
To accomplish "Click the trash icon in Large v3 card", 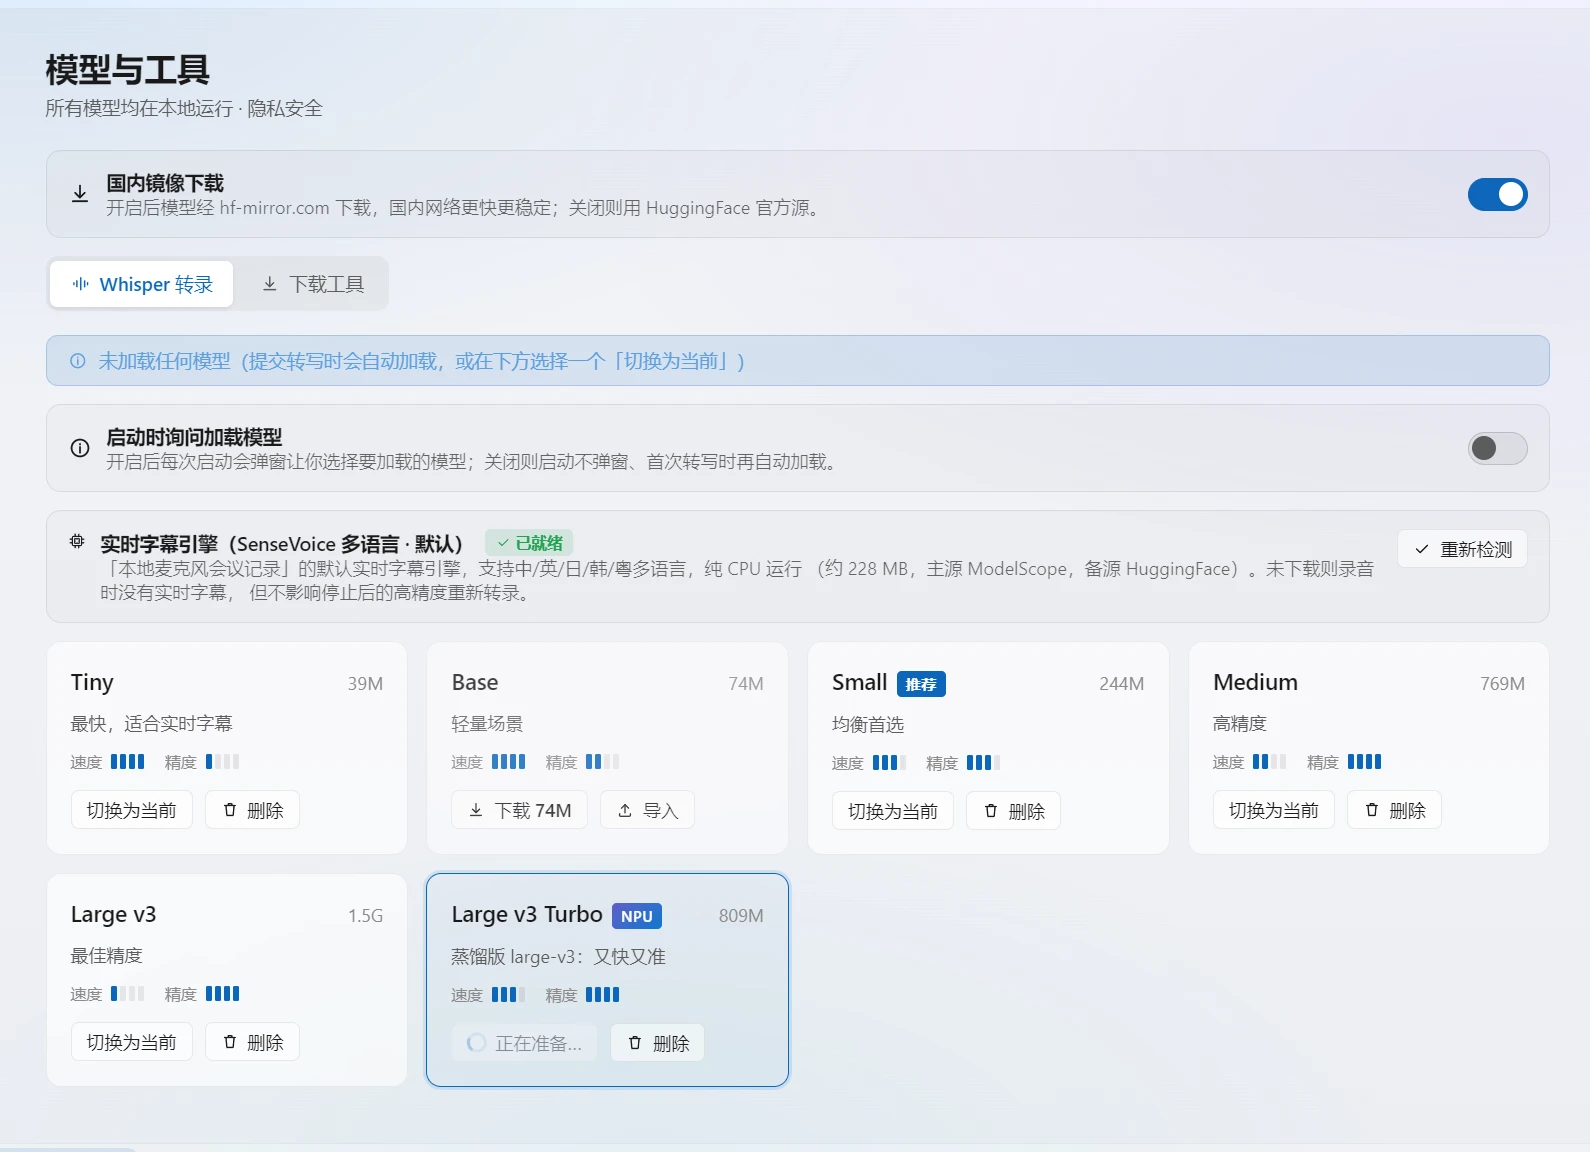I will click(230, 1042).
